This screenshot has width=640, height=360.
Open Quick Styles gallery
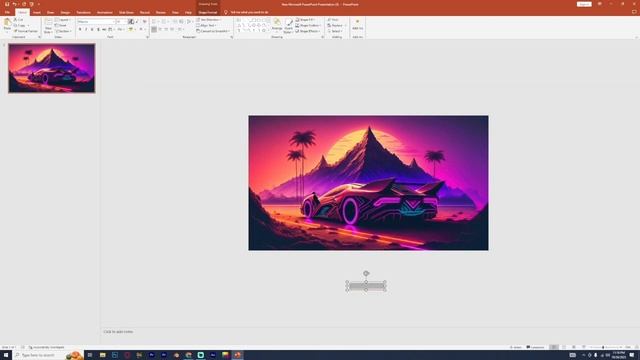click(289, 26)
